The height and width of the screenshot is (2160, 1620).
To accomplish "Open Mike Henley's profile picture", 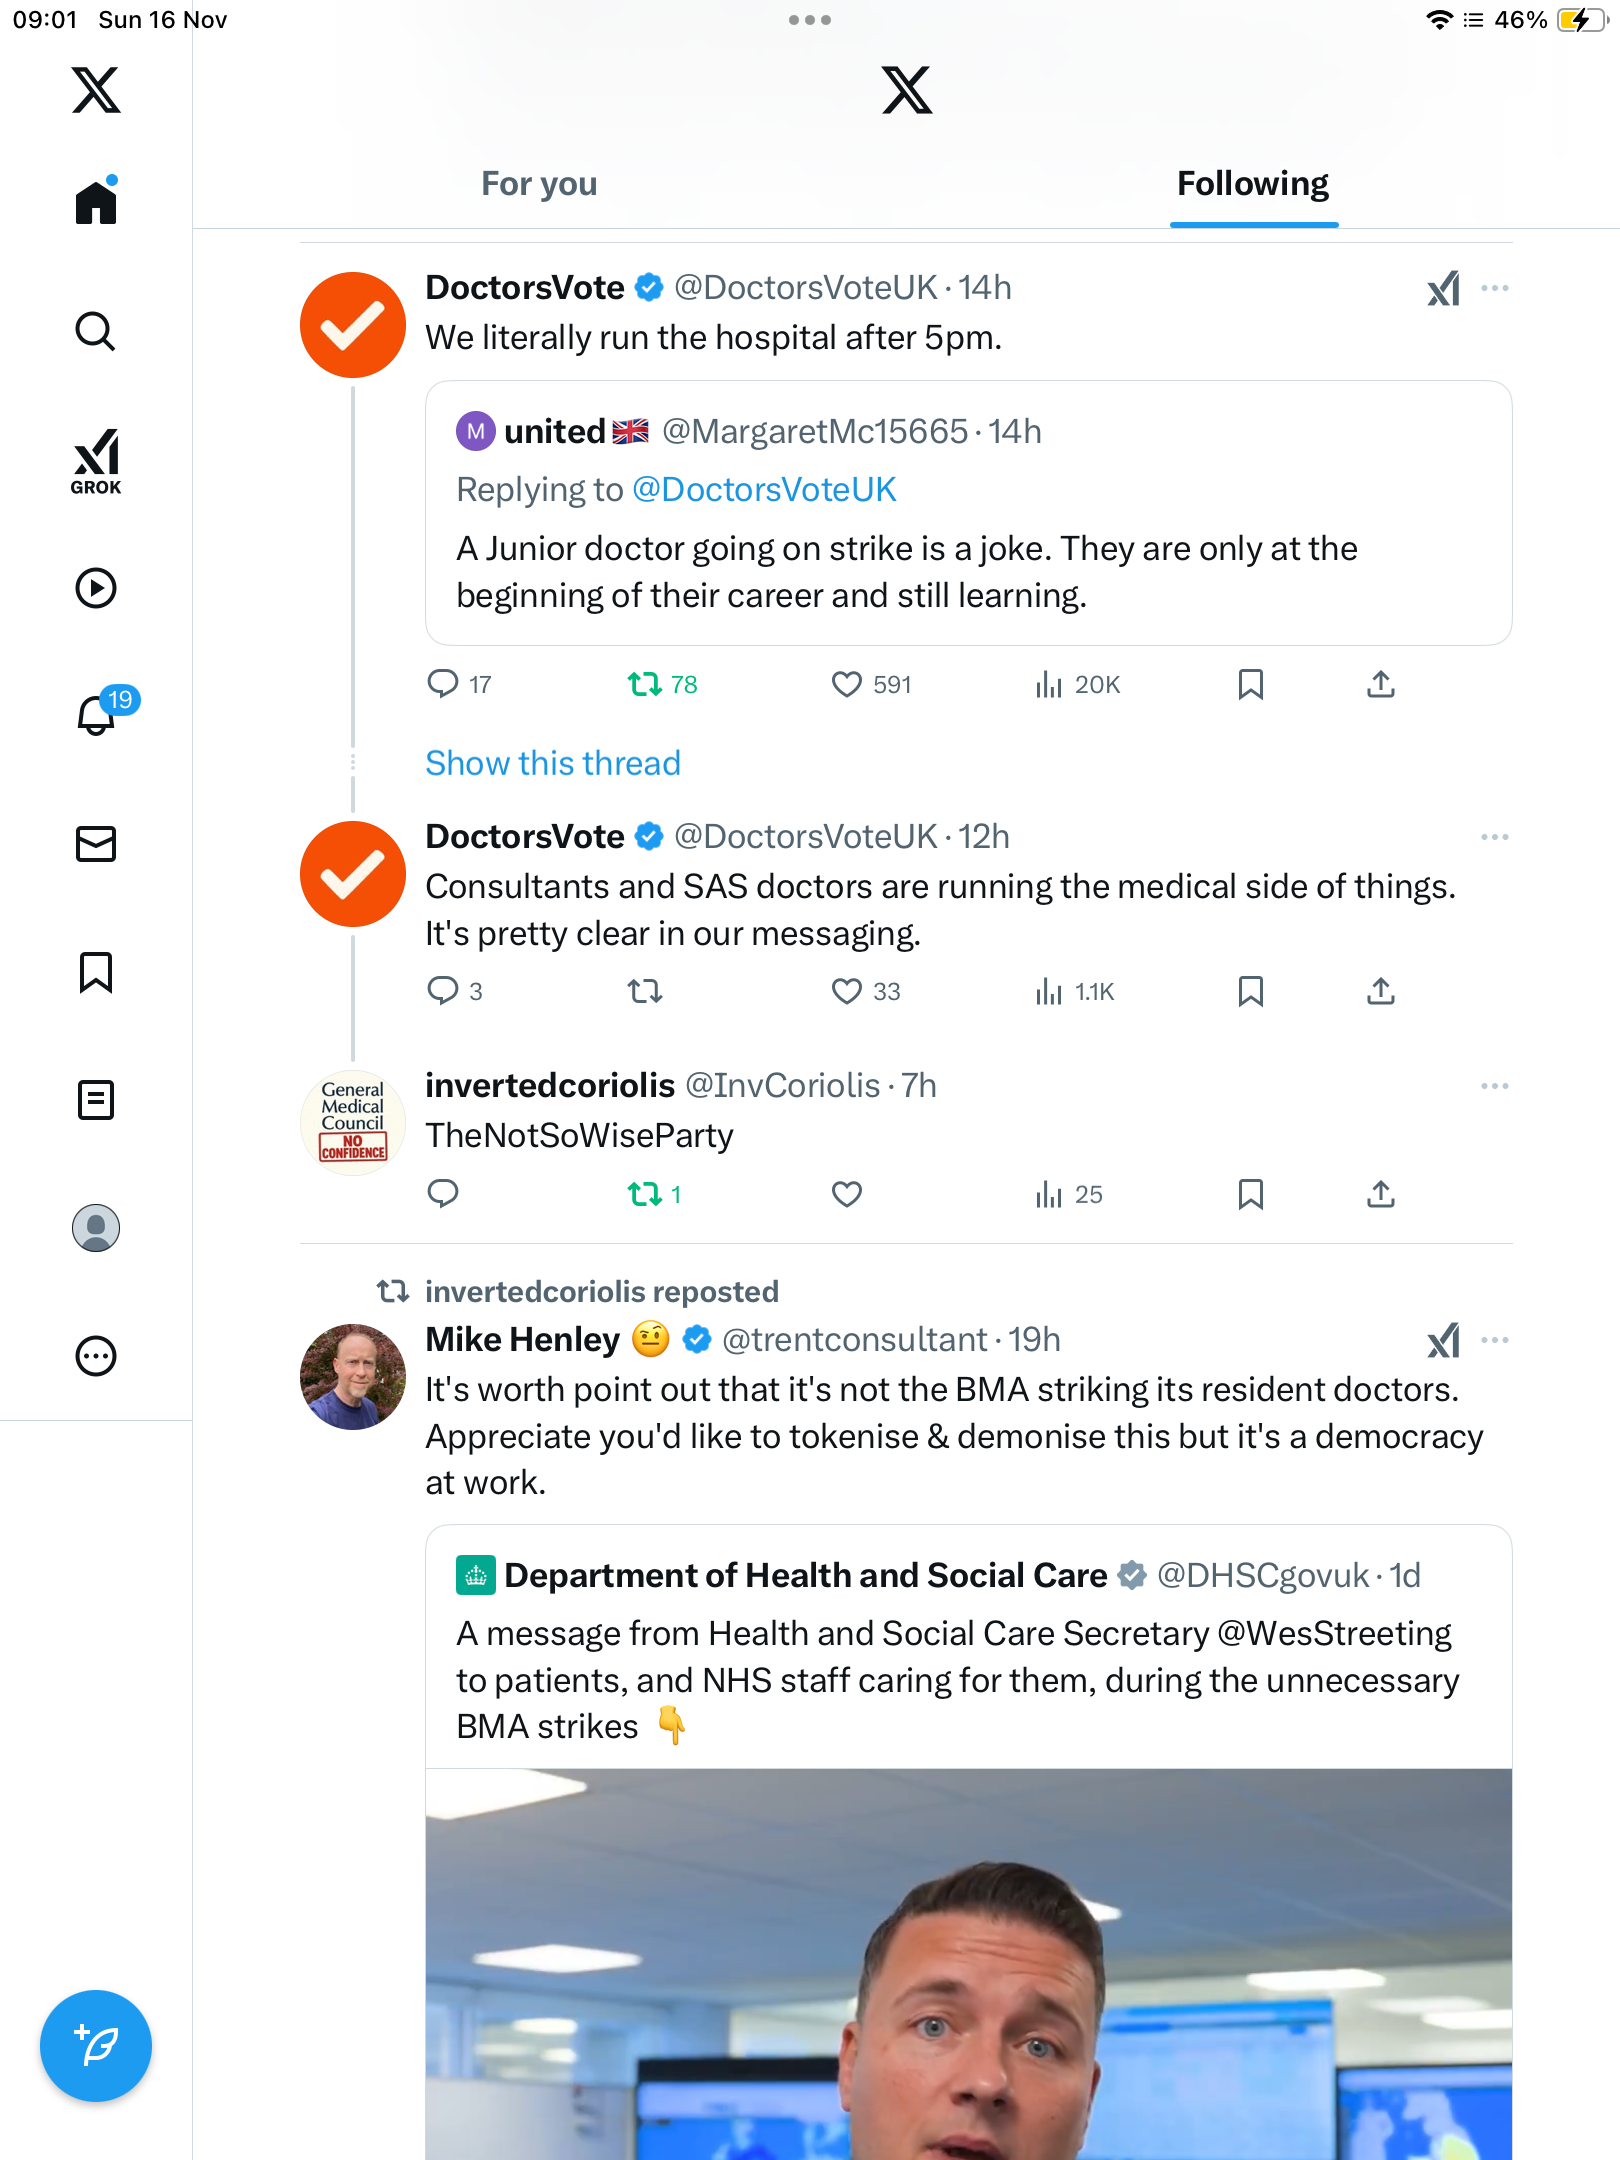I will coord(353,1377).
